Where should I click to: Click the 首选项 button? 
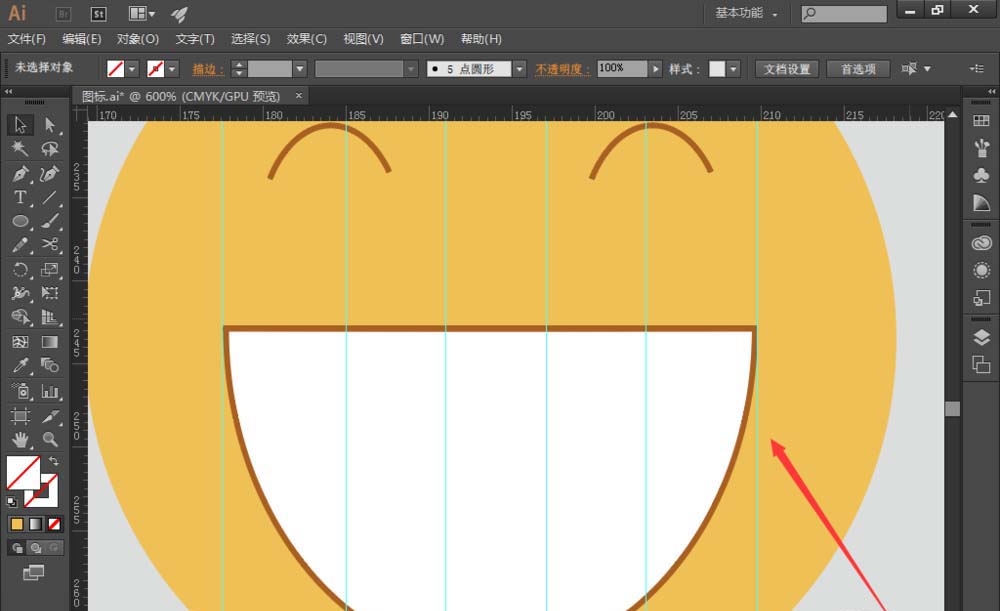pos(858,69)
